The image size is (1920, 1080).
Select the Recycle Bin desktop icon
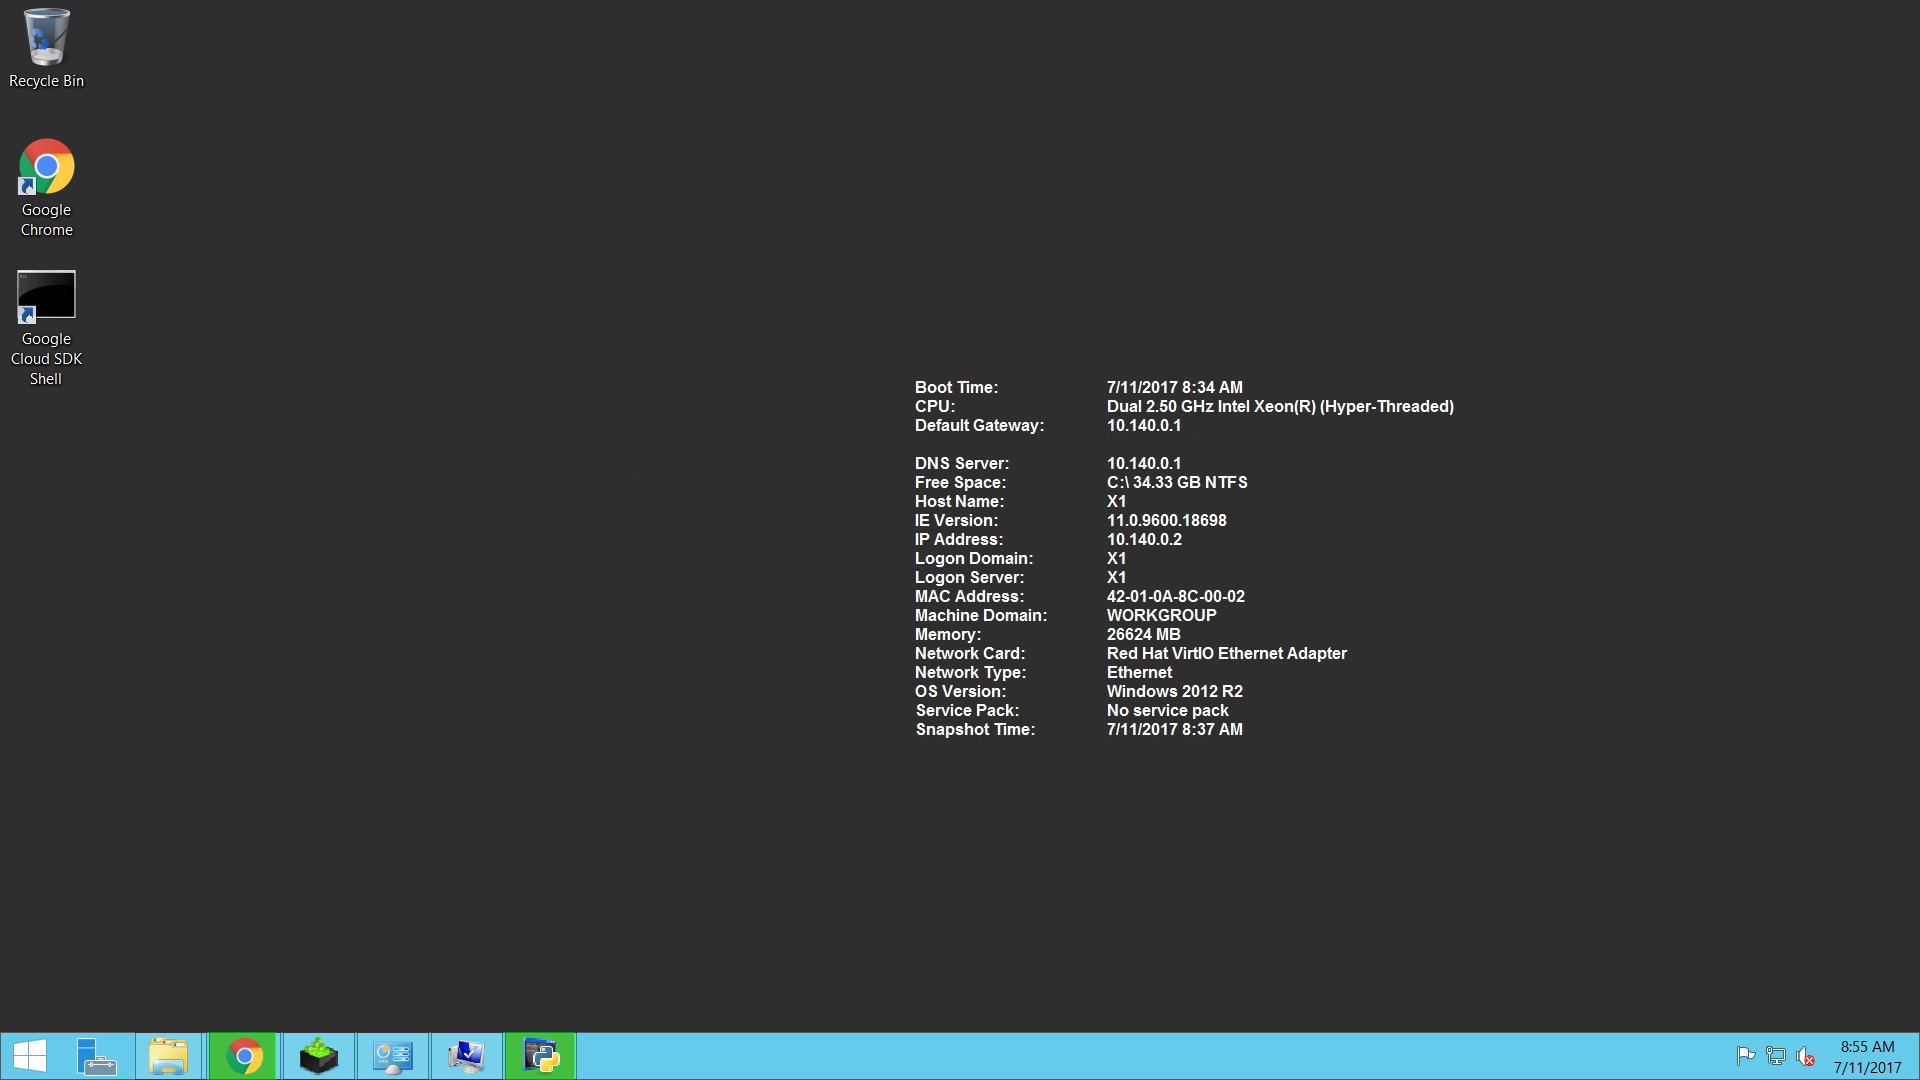(x=46, y=48)
